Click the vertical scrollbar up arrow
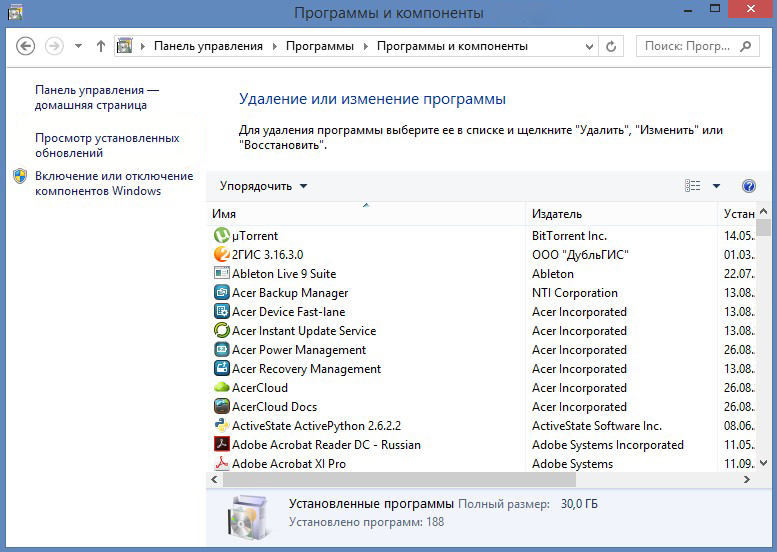Viewport: 777px width, 552px height. [764, 212]
